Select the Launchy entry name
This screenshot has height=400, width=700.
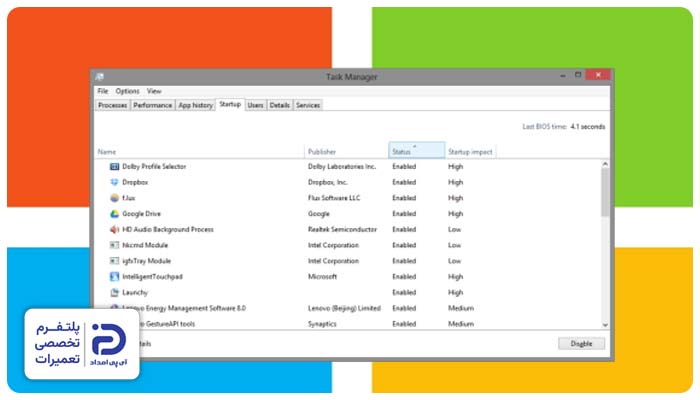click(135, 292)
